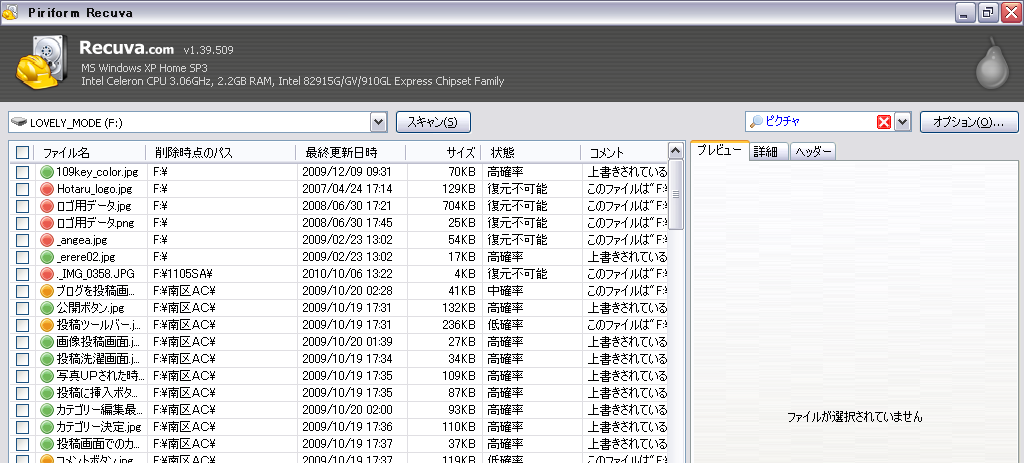Click into the ピクチャ filter text field
The height and width of the screenshot is (463, 1024).
[820, 121]
